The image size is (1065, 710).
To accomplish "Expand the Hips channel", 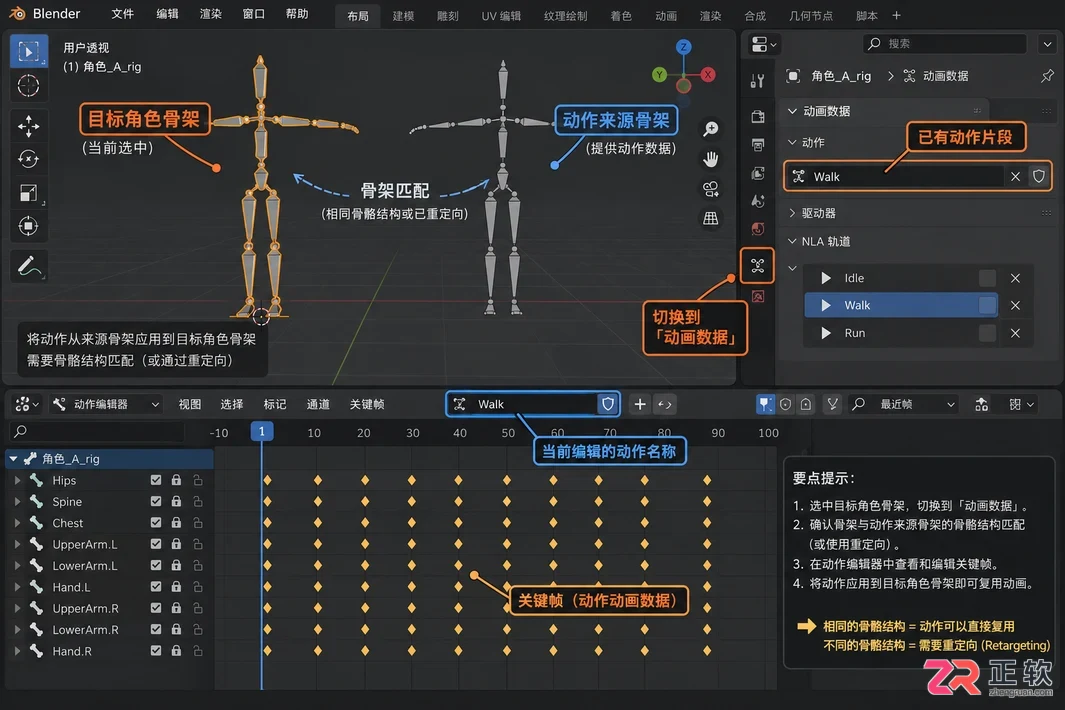I will [x=17, y=480].
